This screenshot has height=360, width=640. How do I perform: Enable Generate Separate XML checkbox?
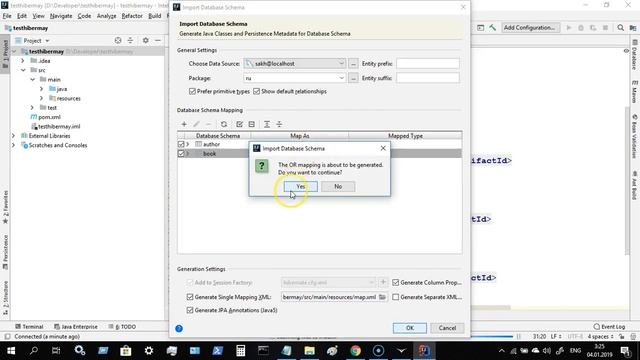(x=396, y=297)
